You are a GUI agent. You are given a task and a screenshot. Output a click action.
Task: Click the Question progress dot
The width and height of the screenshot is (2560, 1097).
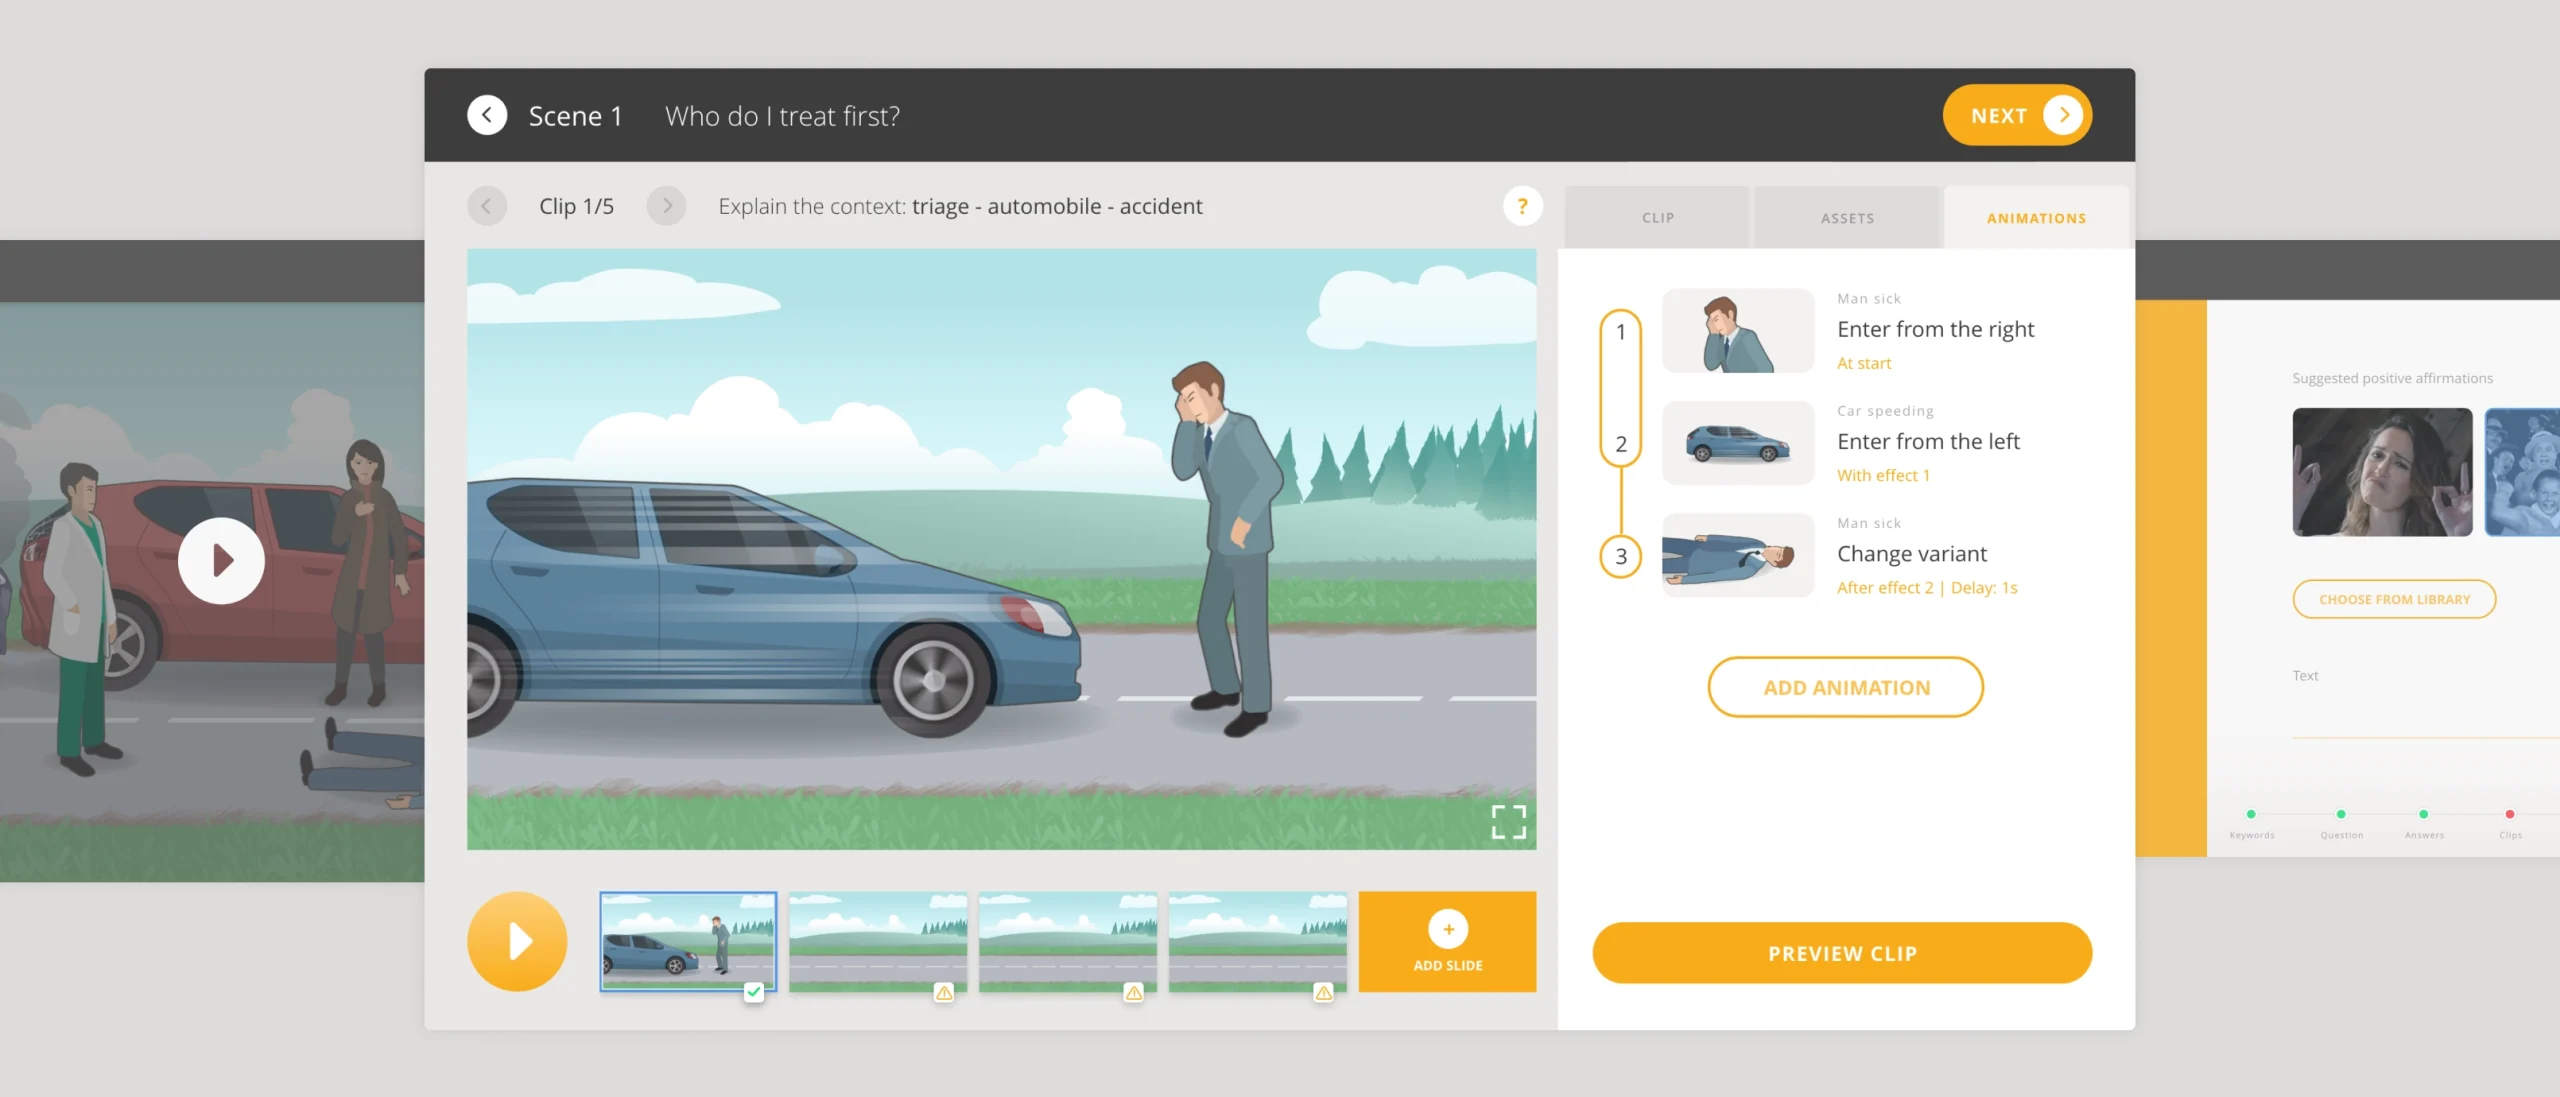click(2341, 814)
